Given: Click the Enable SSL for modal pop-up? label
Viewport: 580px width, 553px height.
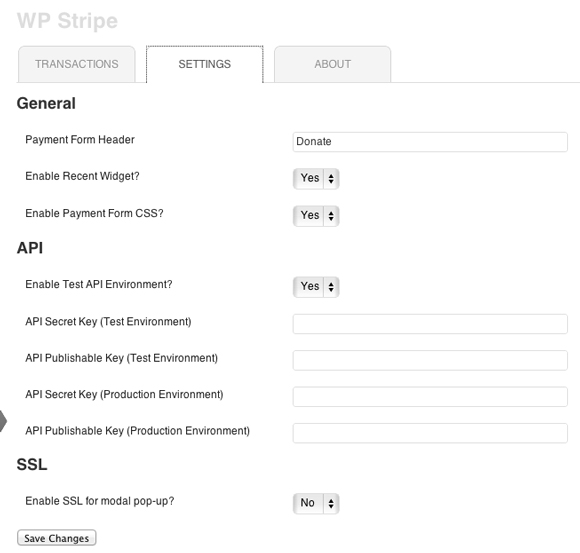Looking at the screenshot, I should 100,501.
